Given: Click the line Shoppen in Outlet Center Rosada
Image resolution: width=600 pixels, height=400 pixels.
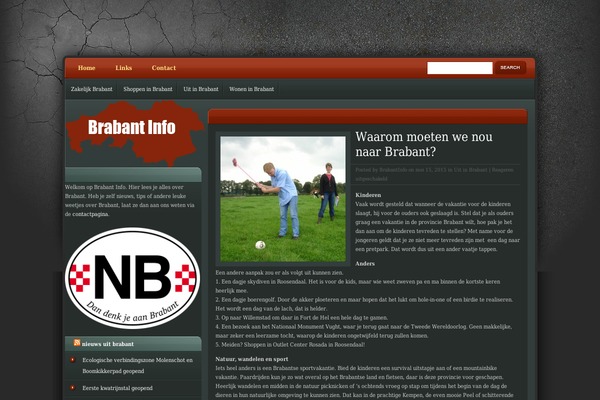Looking at the screenshot, I should (290, 344).
